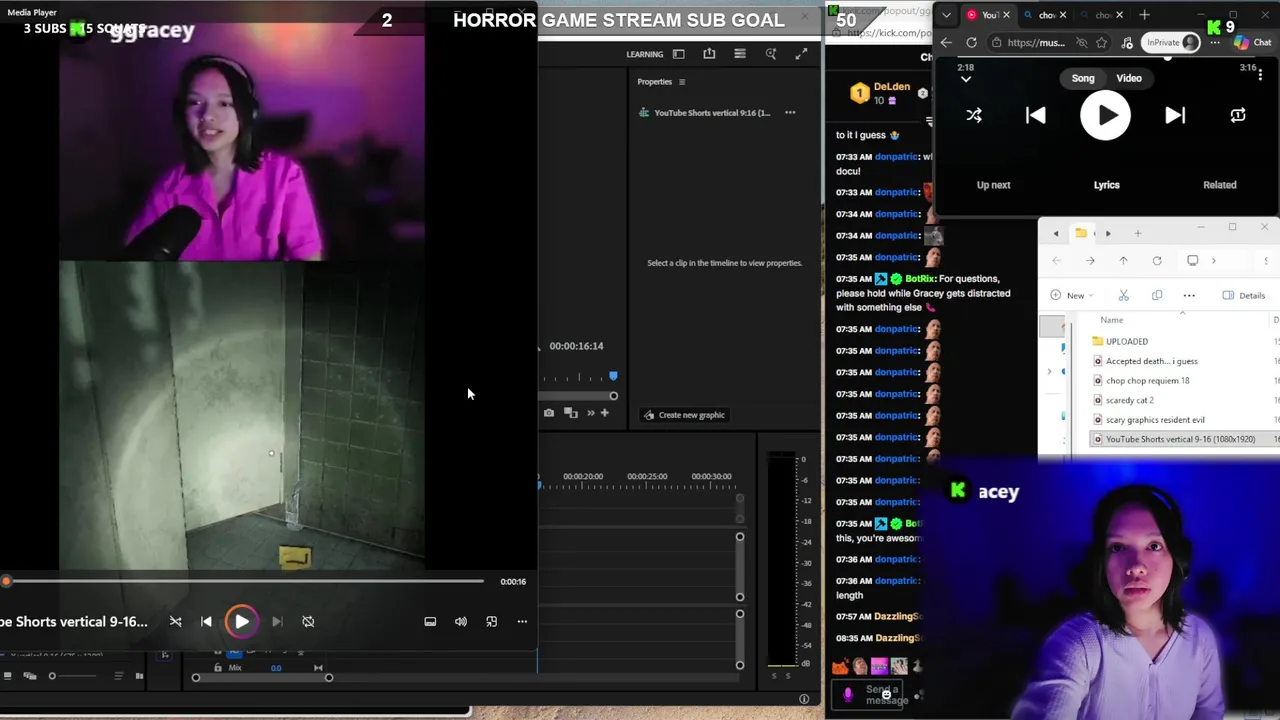Refresh the File Explorer folder

coord(1157,261)
